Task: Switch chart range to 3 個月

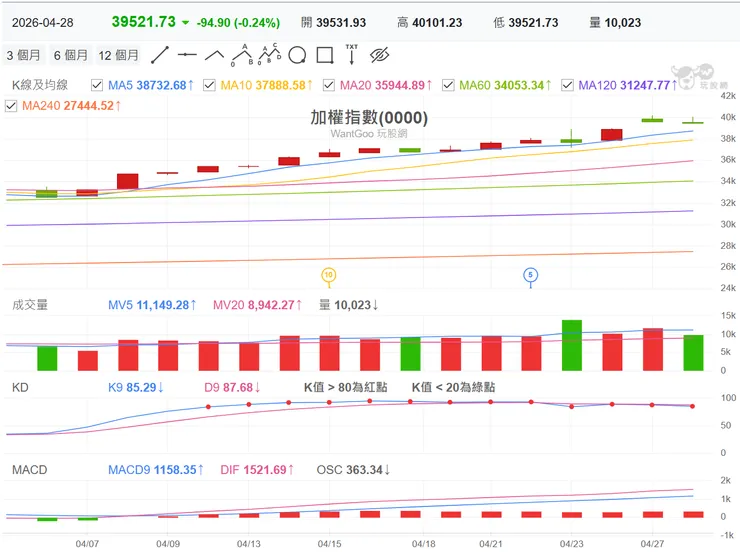Action: click(23, 55)
